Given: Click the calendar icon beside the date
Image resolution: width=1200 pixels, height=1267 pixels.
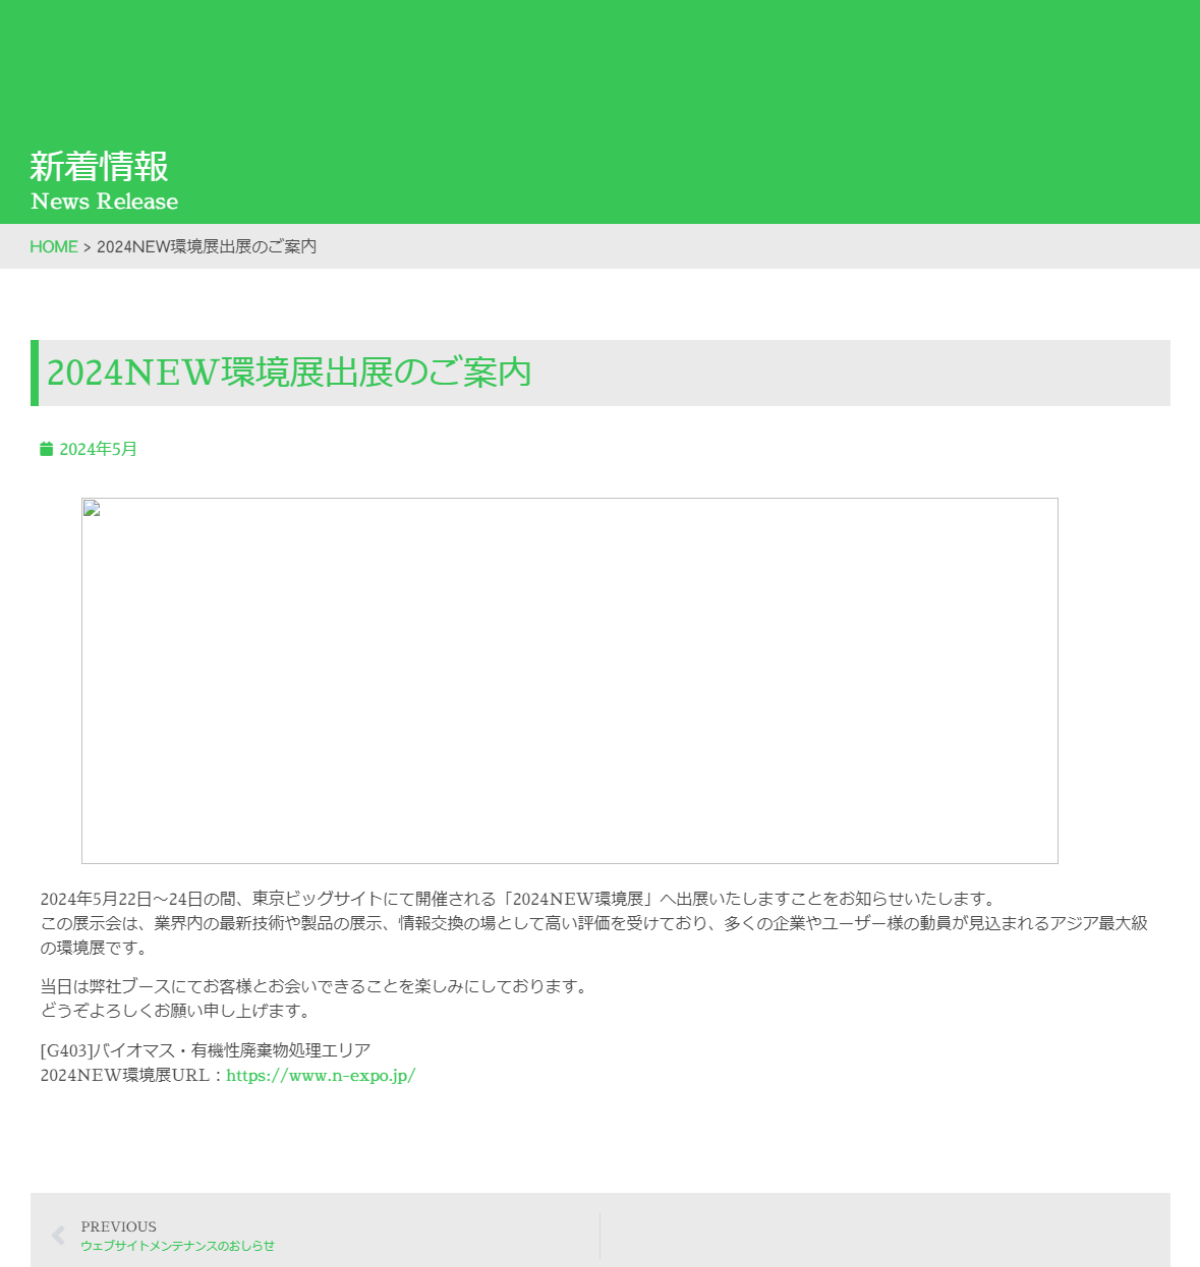Looking at the screenshot, I should click(x=46, y=449).
